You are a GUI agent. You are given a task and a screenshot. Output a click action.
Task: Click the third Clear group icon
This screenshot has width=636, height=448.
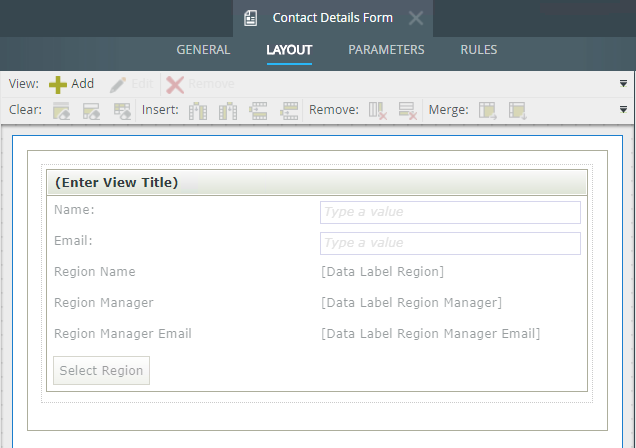tap(122, 110)
